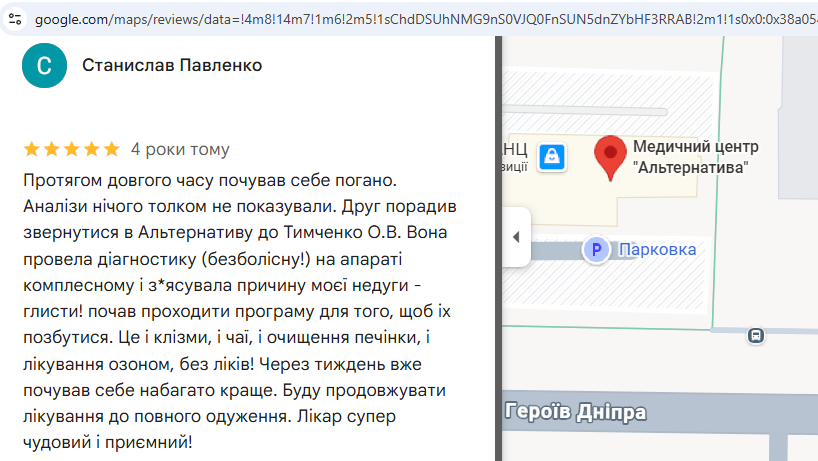This screenshot has width=818, height=461.
Task: Click the second yellow rating star
Action: coord(52,149)
